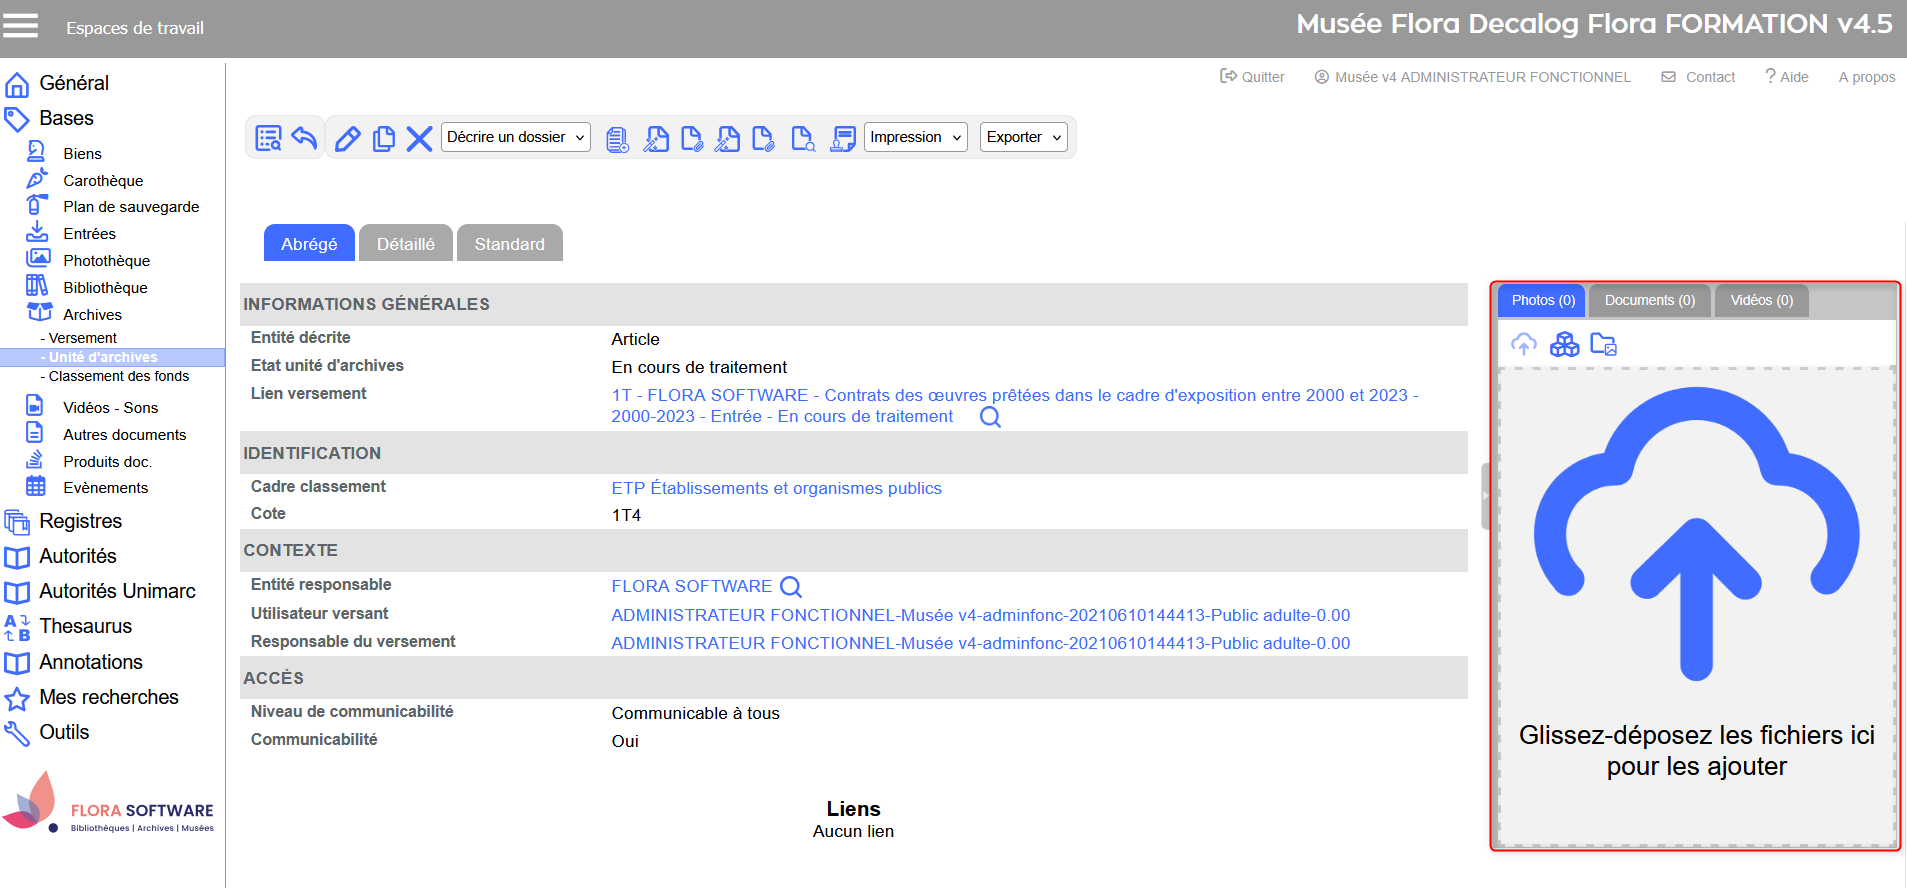Click the folder with image icon
The height and width of the screenshot is (888, 1907).
[1603, 345]
